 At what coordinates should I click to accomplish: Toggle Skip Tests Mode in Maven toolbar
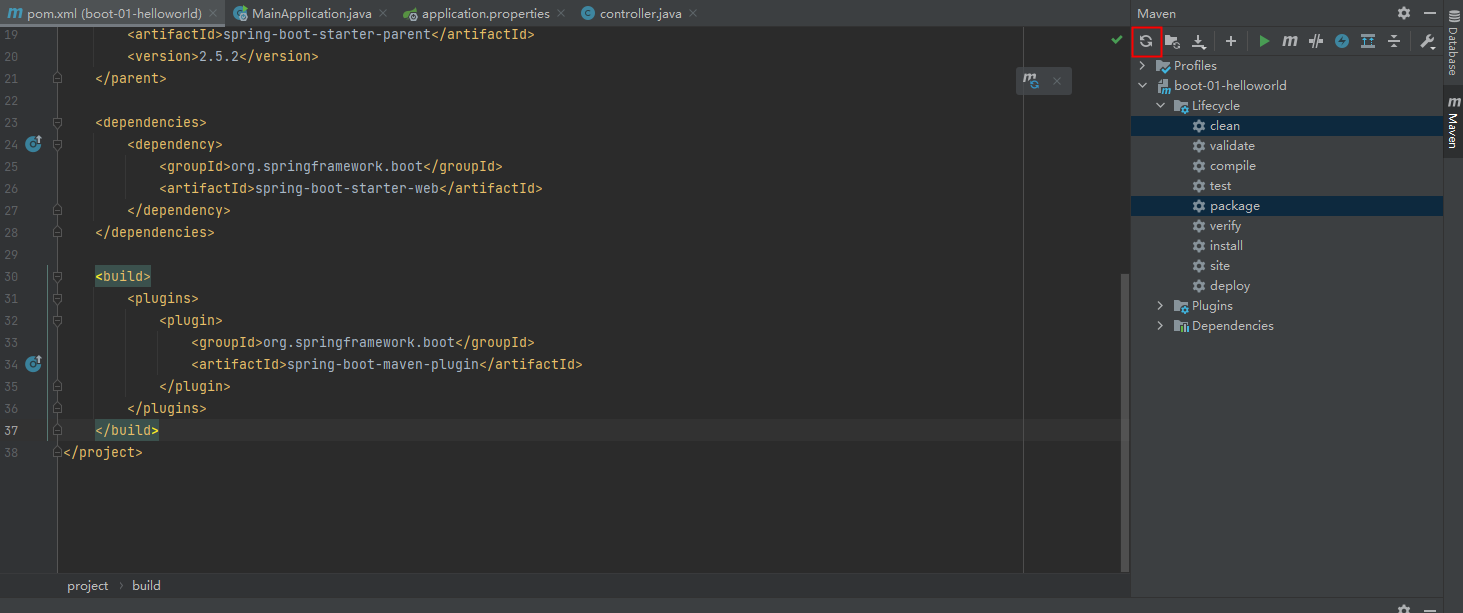[1342, 42]
